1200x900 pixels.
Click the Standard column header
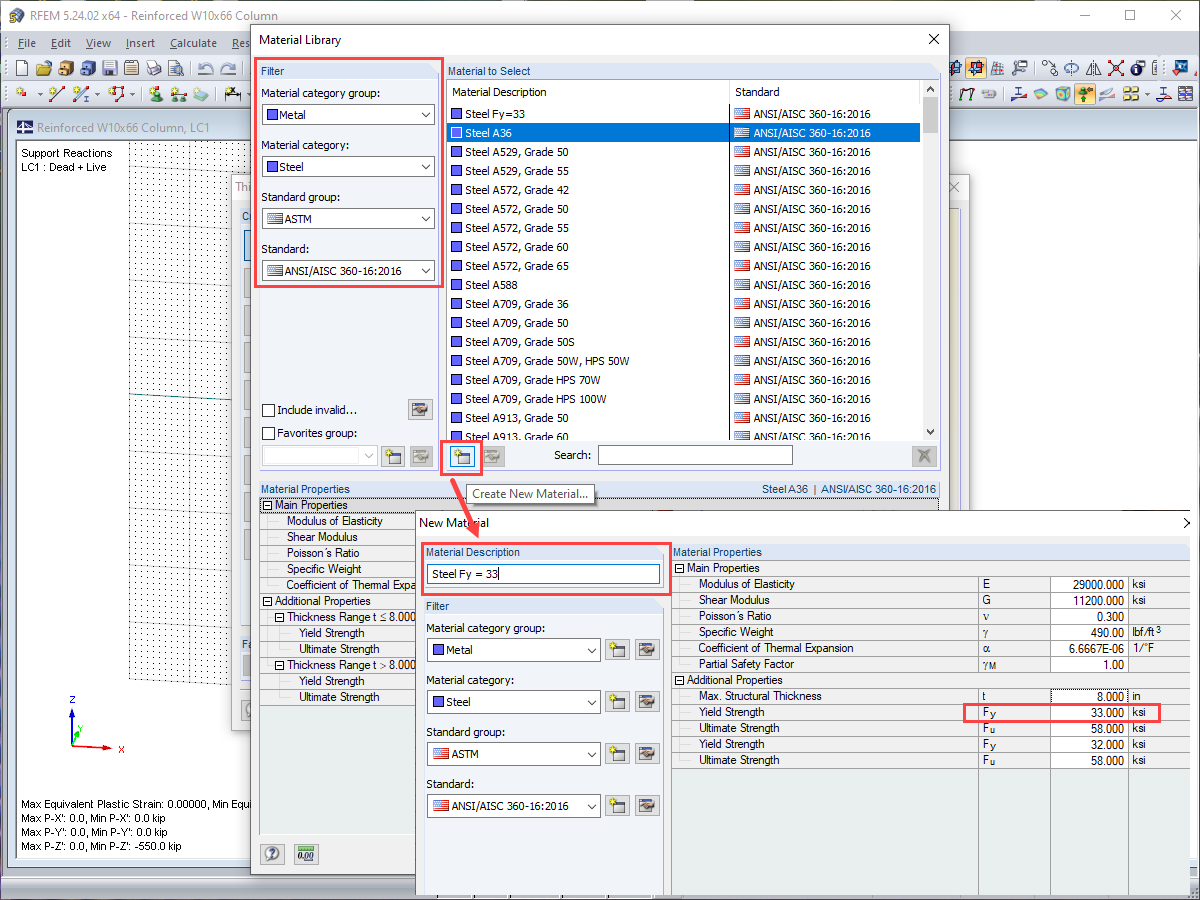(825, 92)
